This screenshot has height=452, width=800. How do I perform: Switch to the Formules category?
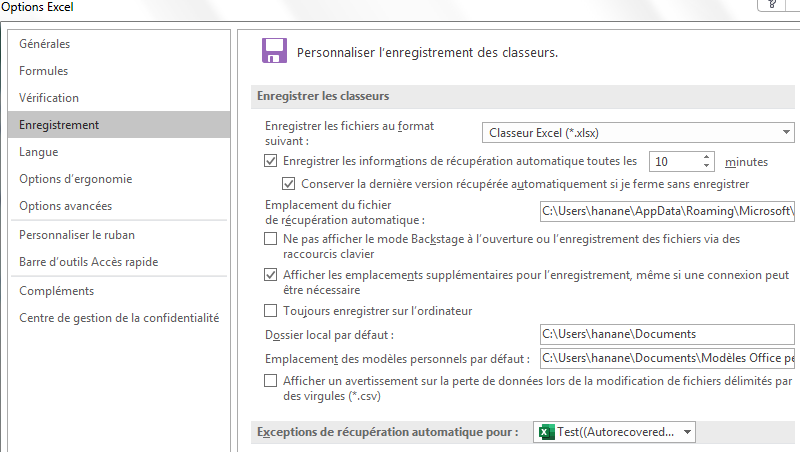tap(44, 71)
